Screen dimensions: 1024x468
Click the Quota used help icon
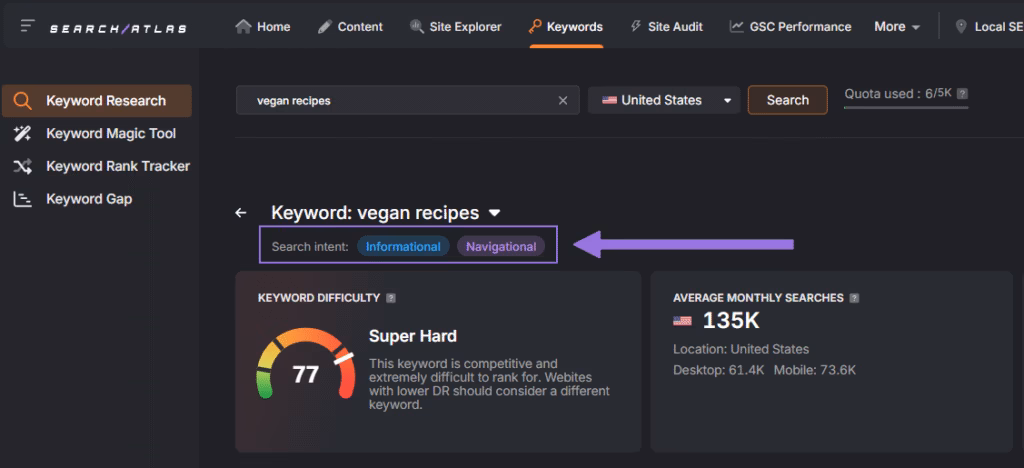click(963, 93)
